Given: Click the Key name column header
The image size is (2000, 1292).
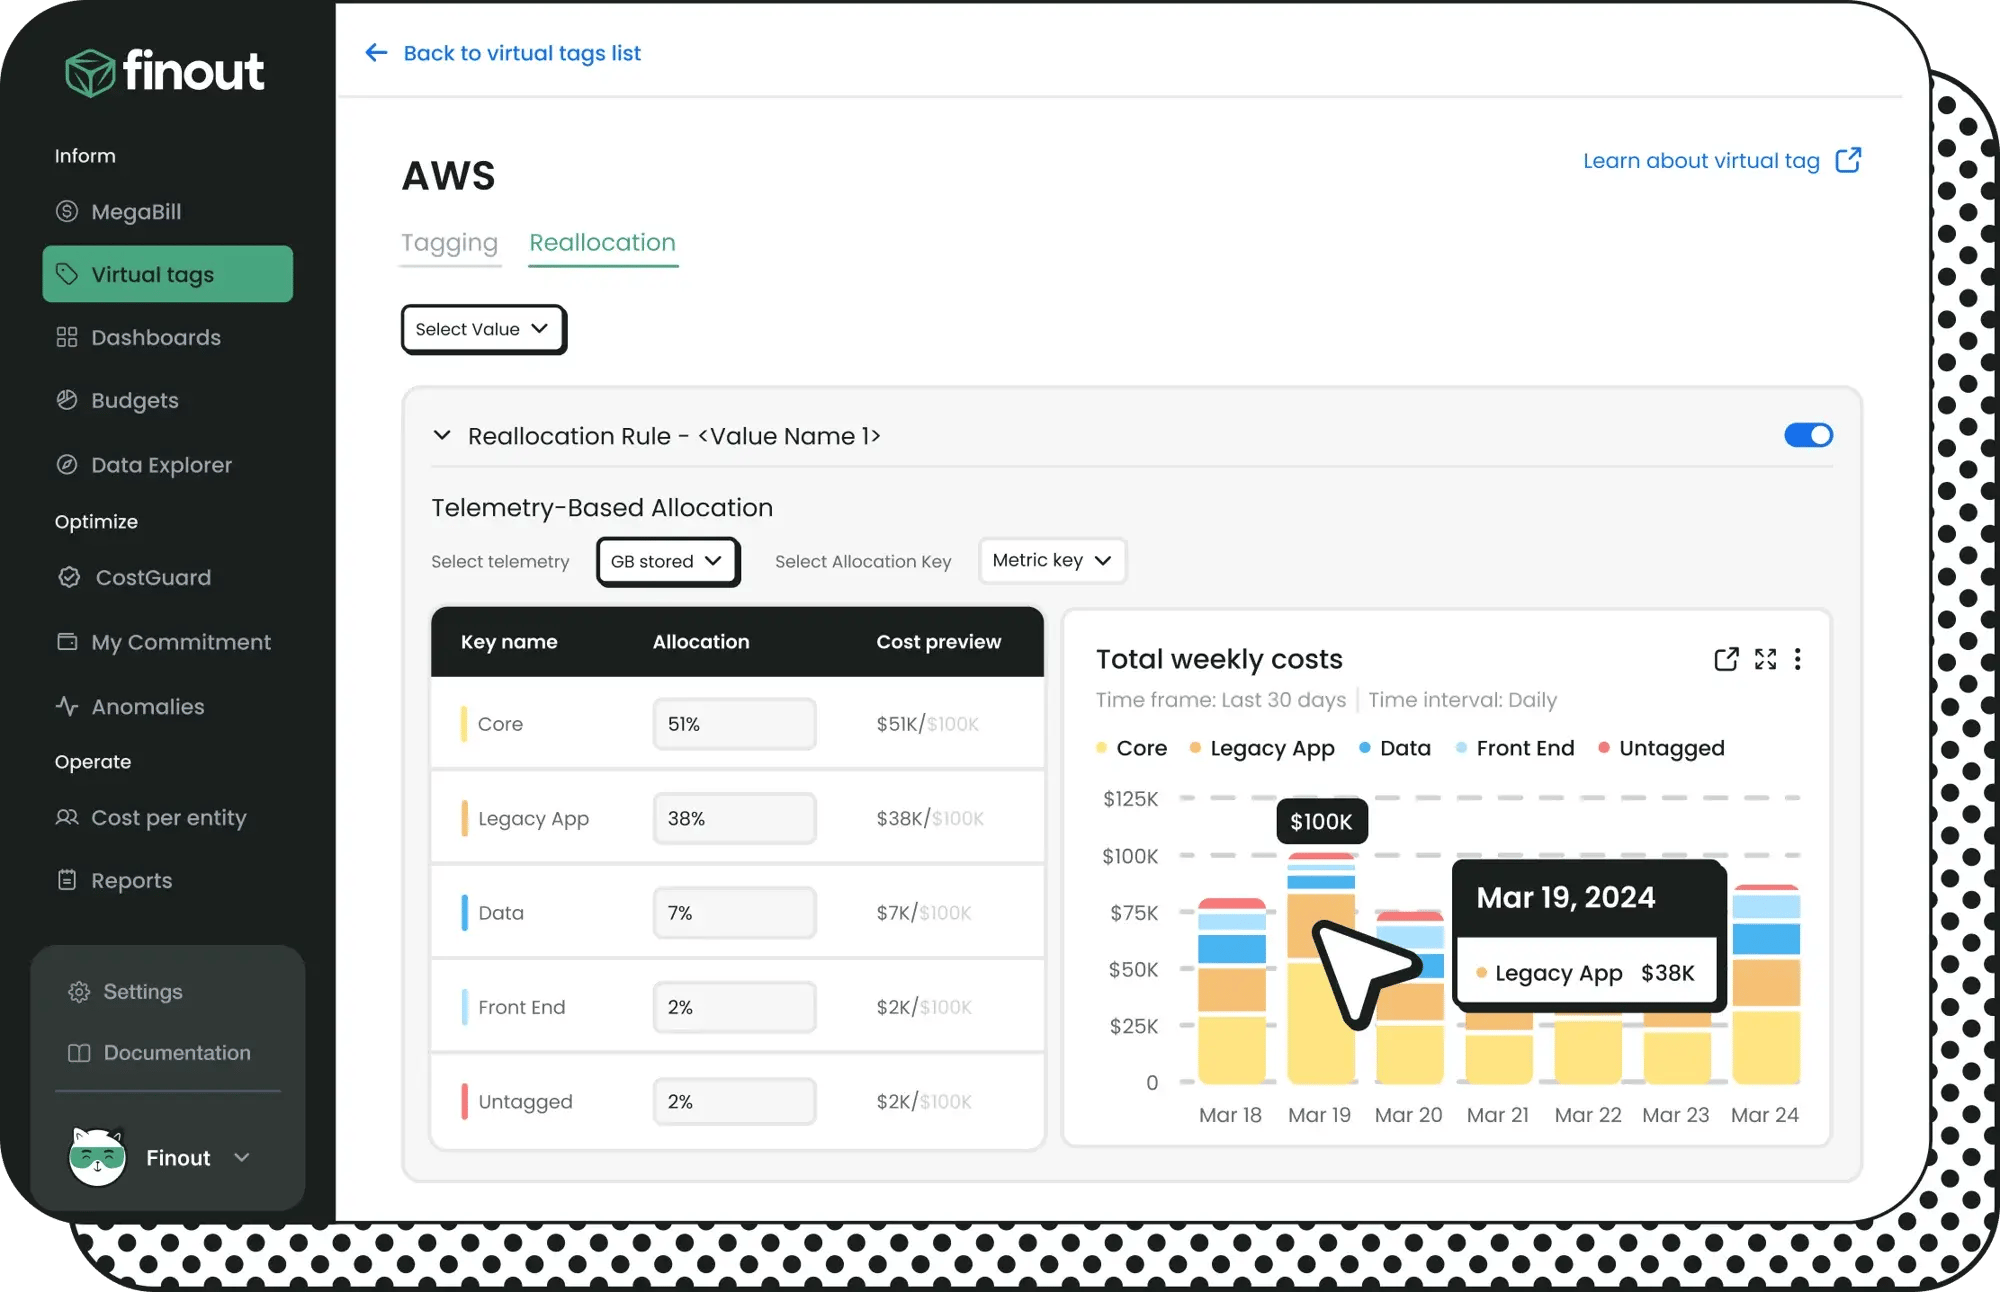Looking at the screenshot, I should tap(509, 641).
